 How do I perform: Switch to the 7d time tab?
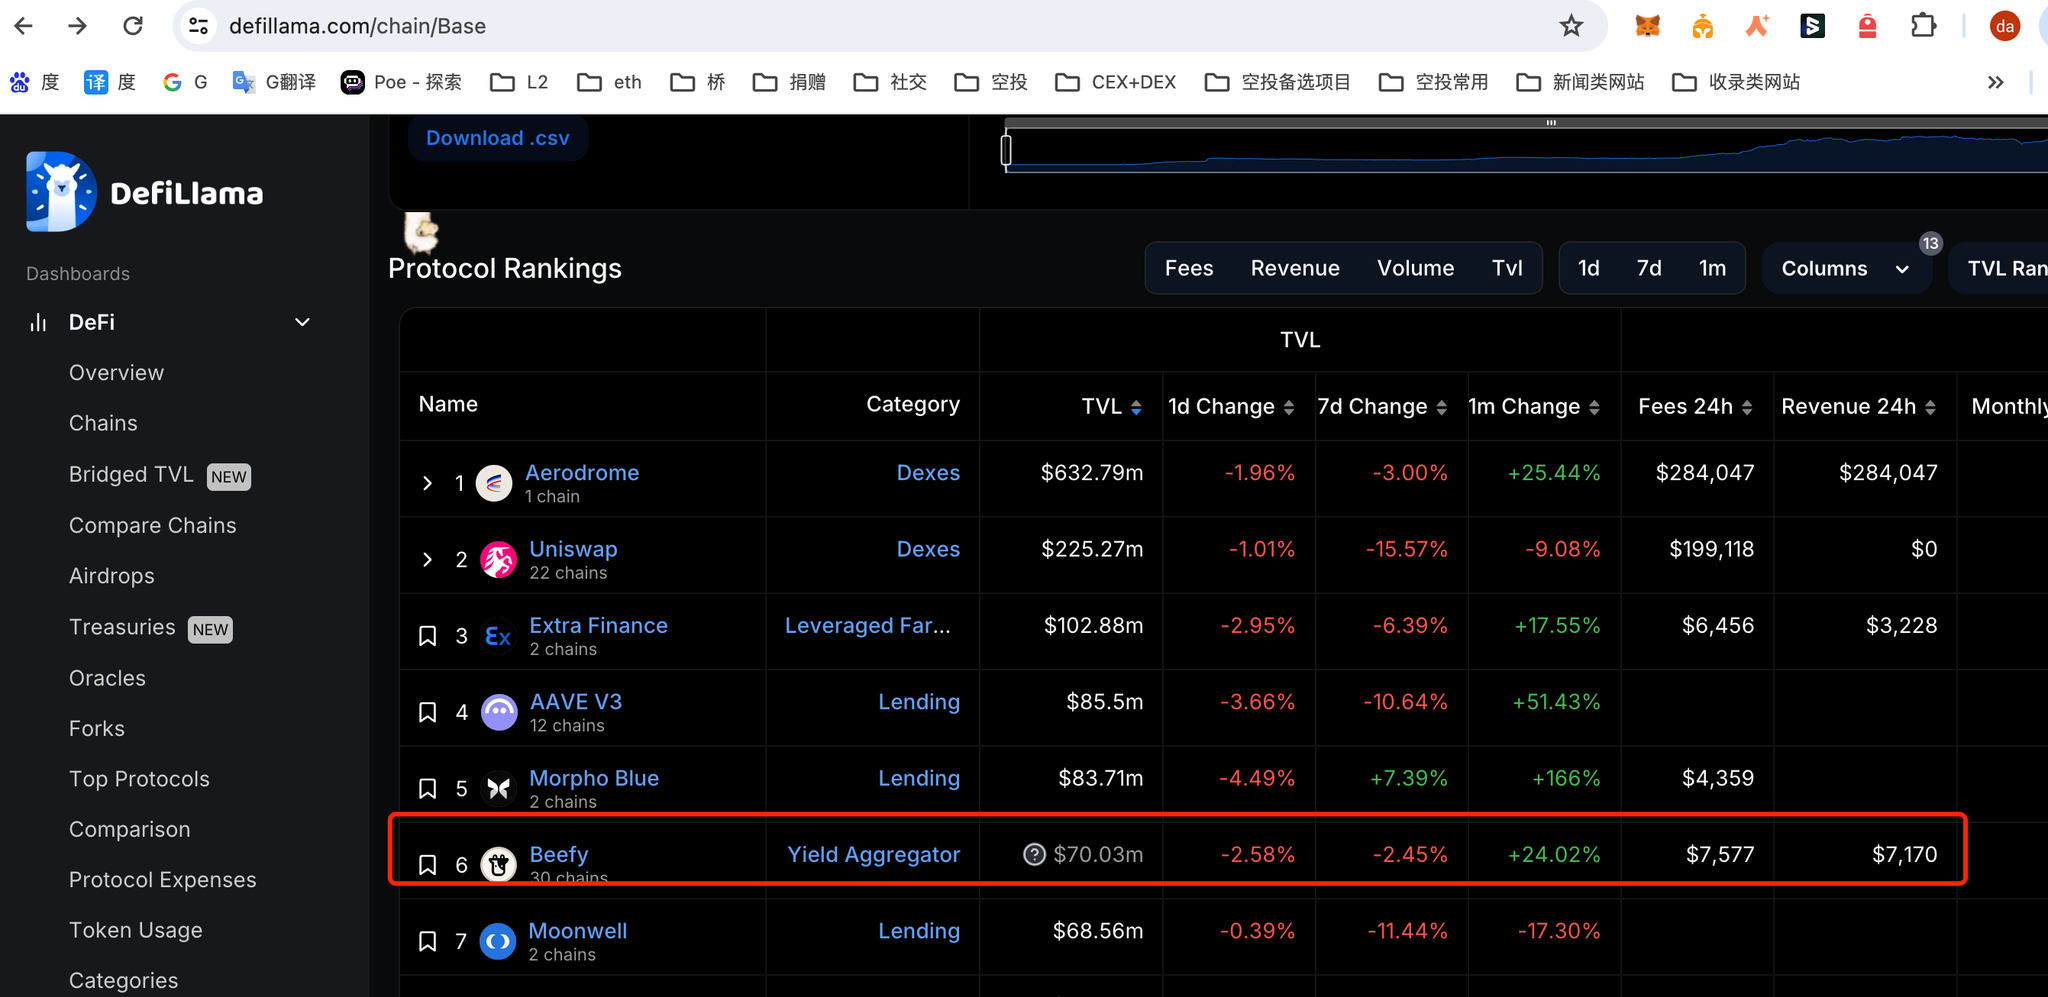click(x=1649, y=268)
